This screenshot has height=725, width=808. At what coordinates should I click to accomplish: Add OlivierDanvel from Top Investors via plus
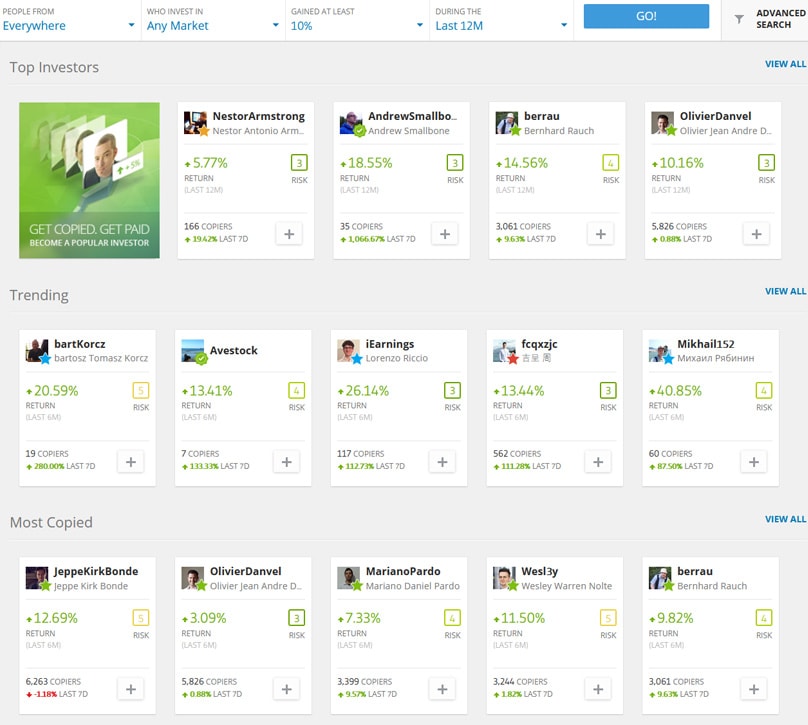click(756, 234)
